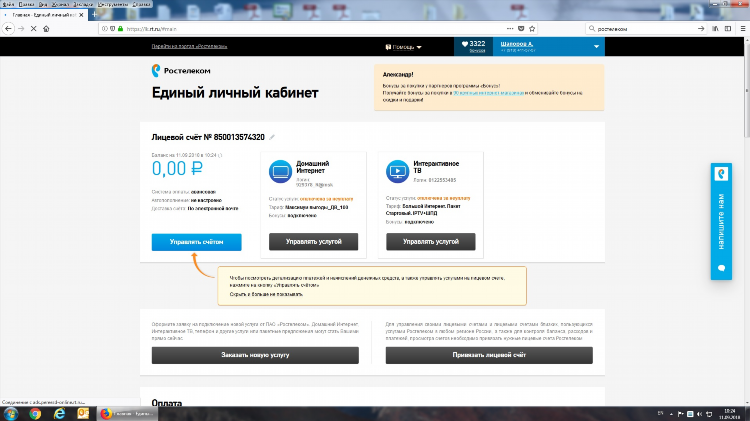Image resolution: width=750 pixels, height=421 pixels.
Task: Toggle the Firefox sidebar icon
Action: pyautogui.click(x=728, y=29)
